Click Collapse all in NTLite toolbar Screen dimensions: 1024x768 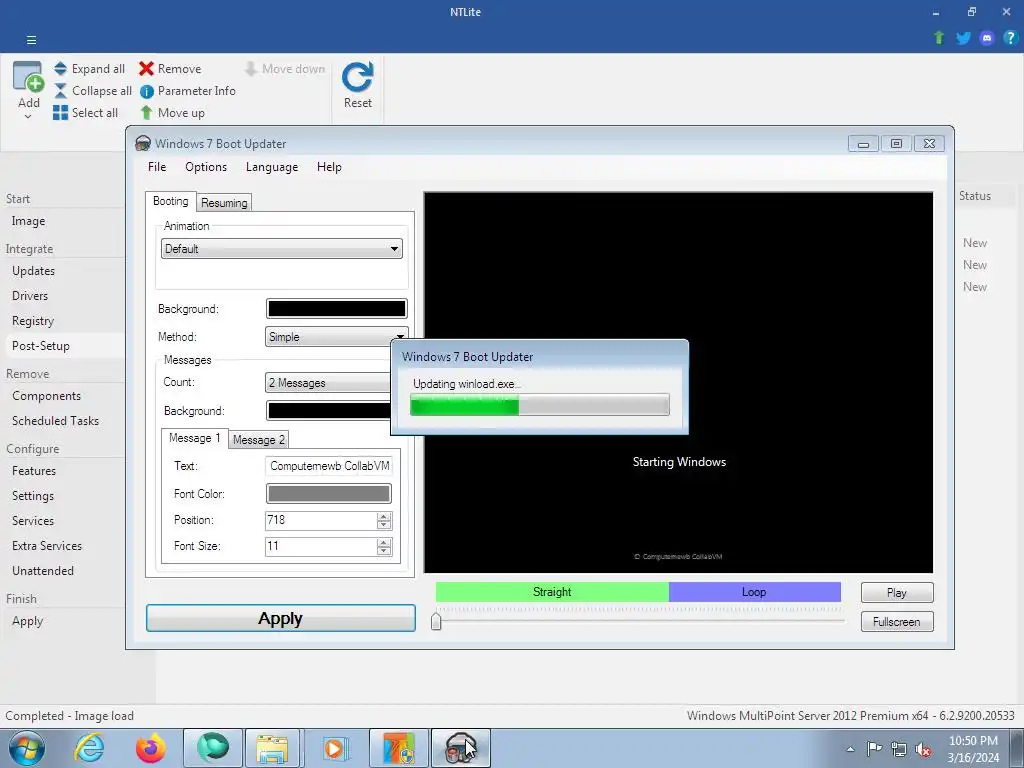click(93, 91)
